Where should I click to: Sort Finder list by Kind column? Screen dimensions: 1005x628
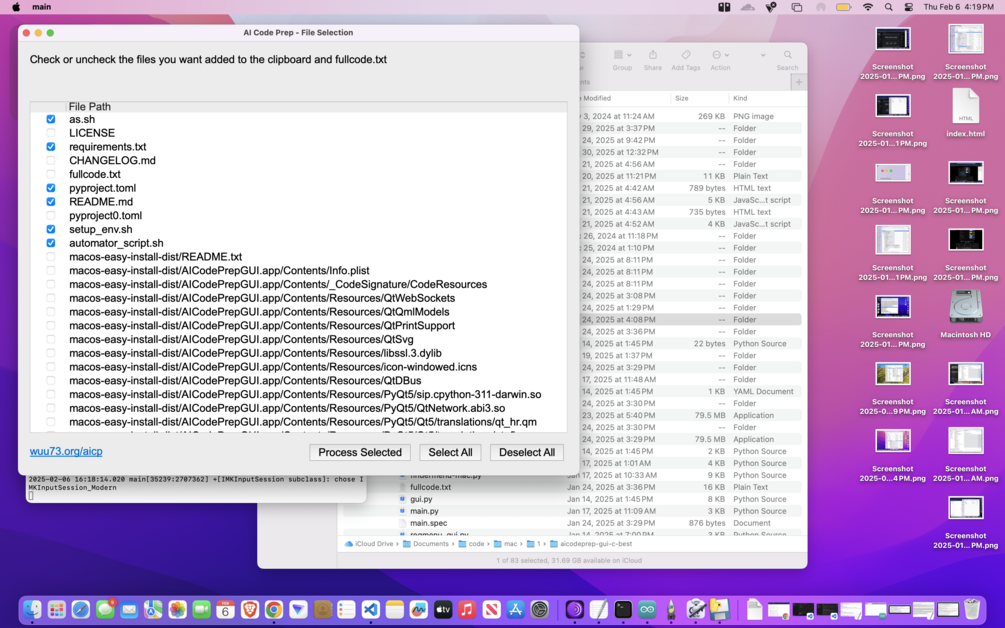[x=740, y=98]
